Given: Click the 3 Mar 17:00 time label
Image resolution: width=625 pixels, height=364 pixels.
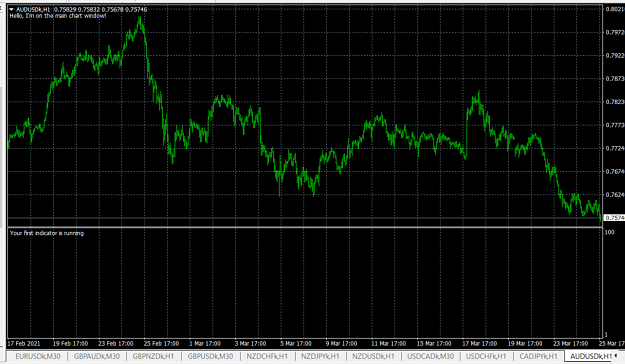Looking at the screenshot, I should (x=250, y=343).
